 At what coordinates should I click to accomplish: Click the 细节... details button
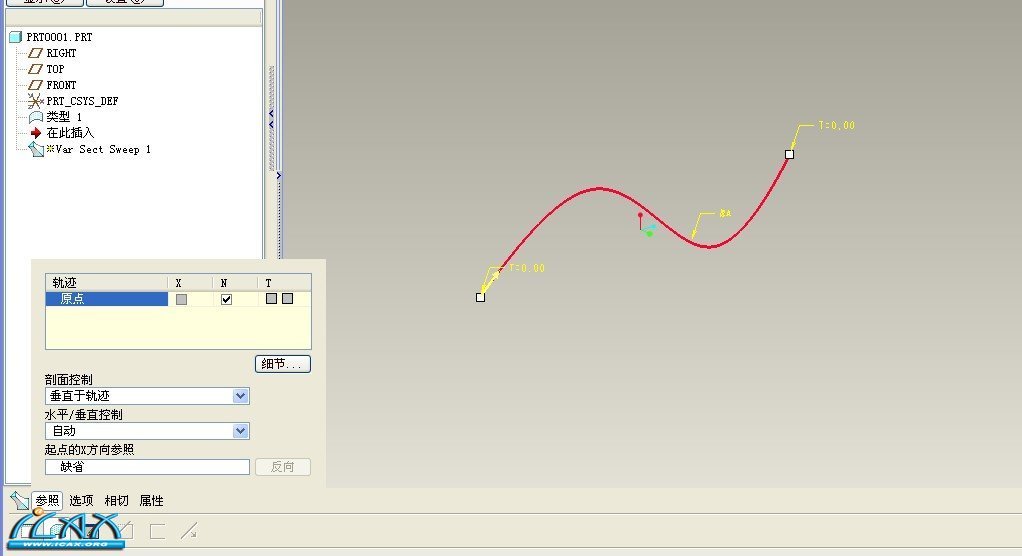tap(283, 364)
